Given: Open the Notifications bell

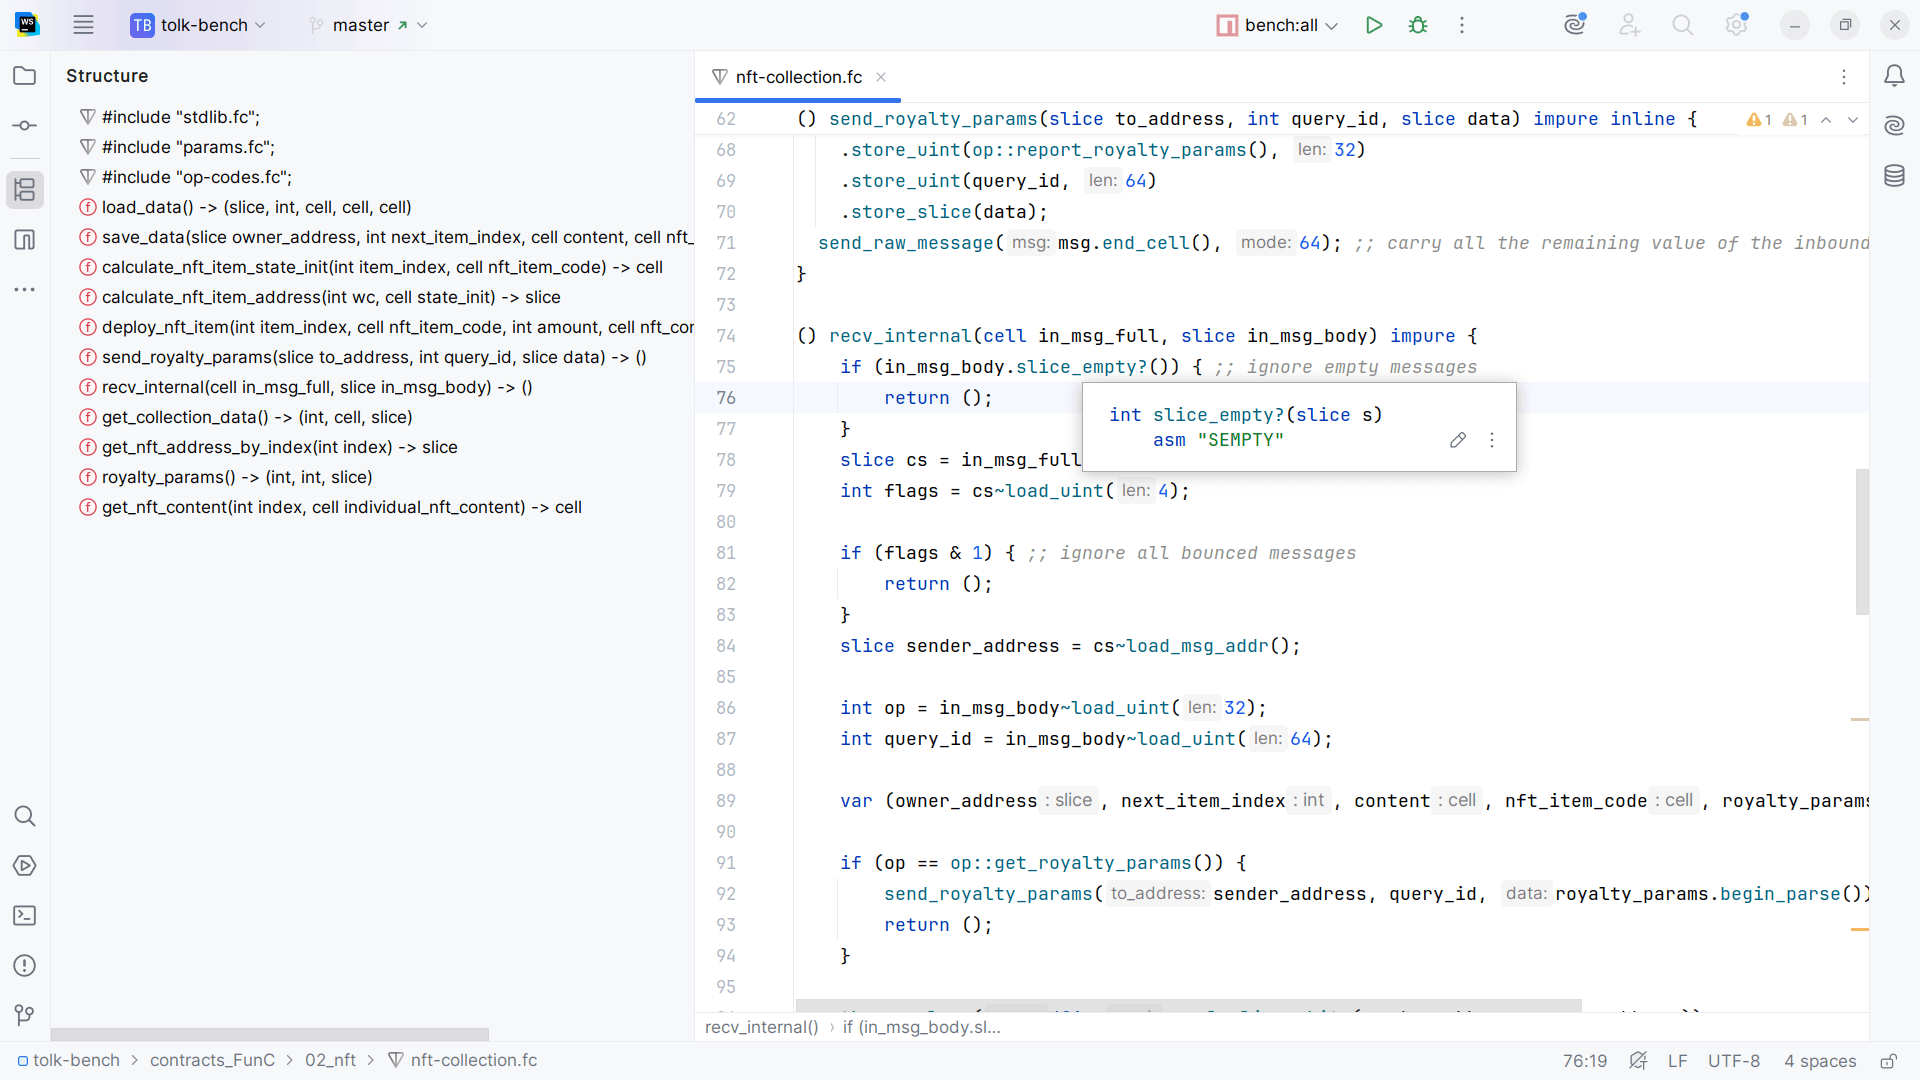Looking at the screenshot, I should 1895,76.
